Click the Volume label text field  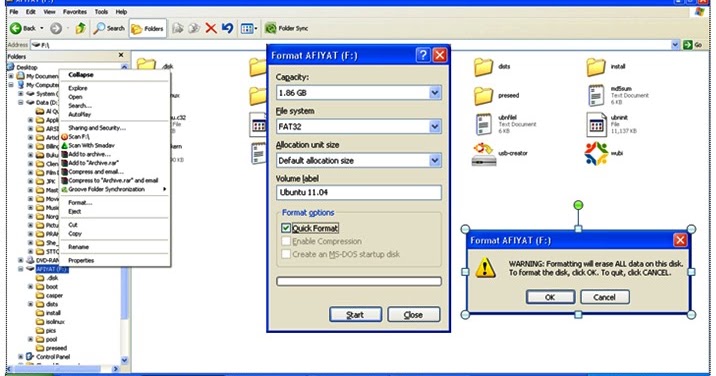[358, 192]
